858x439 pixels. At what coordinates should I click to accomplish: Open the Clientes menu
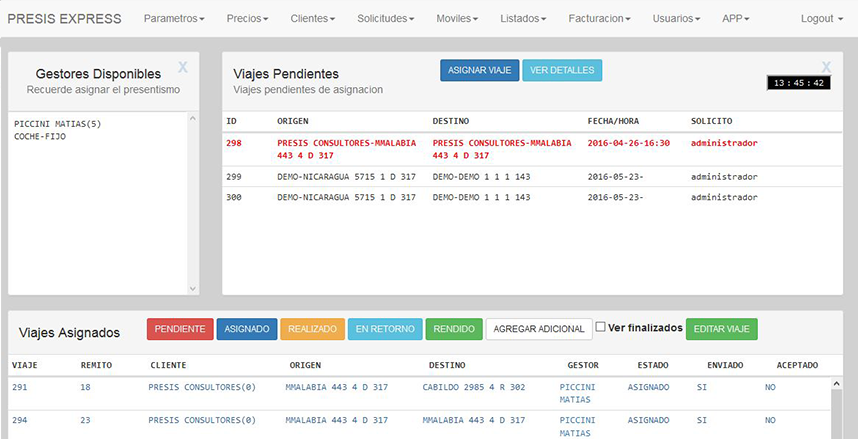pos(312,19)
